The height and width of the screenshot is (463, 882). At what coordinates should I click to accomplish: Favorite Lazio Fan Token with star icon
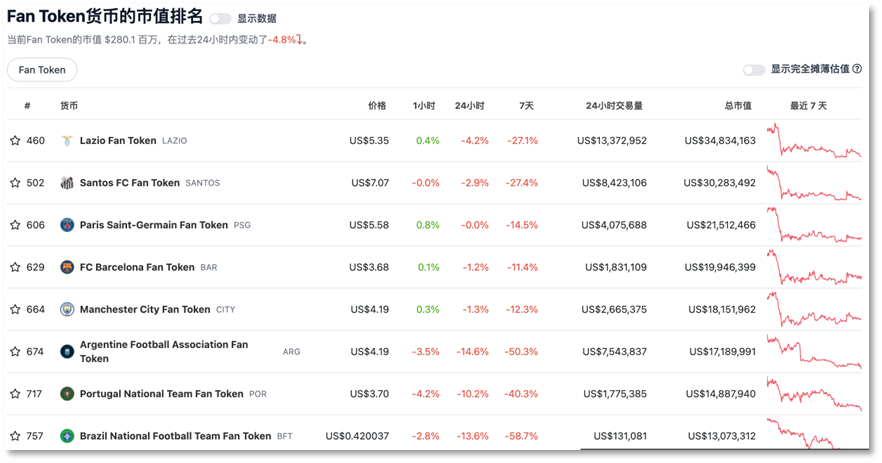point(15,141)
